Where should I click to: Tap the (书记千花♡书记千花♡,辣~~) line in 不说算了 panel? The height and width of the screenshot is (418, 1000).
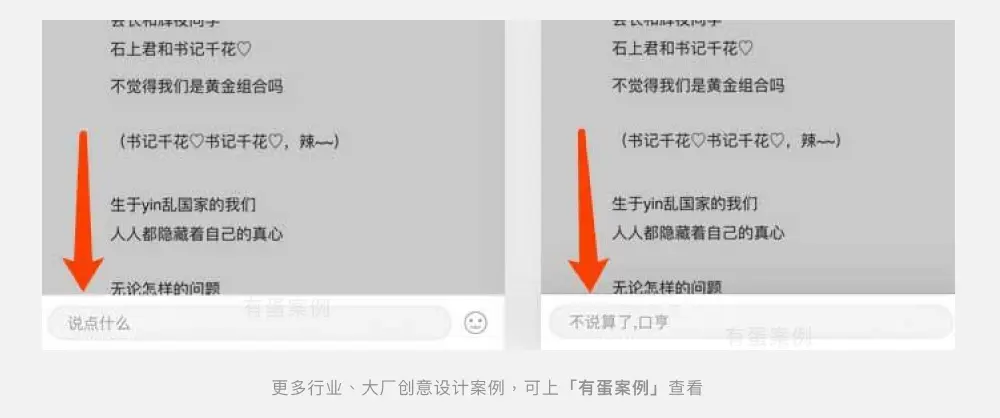point(726,142)
